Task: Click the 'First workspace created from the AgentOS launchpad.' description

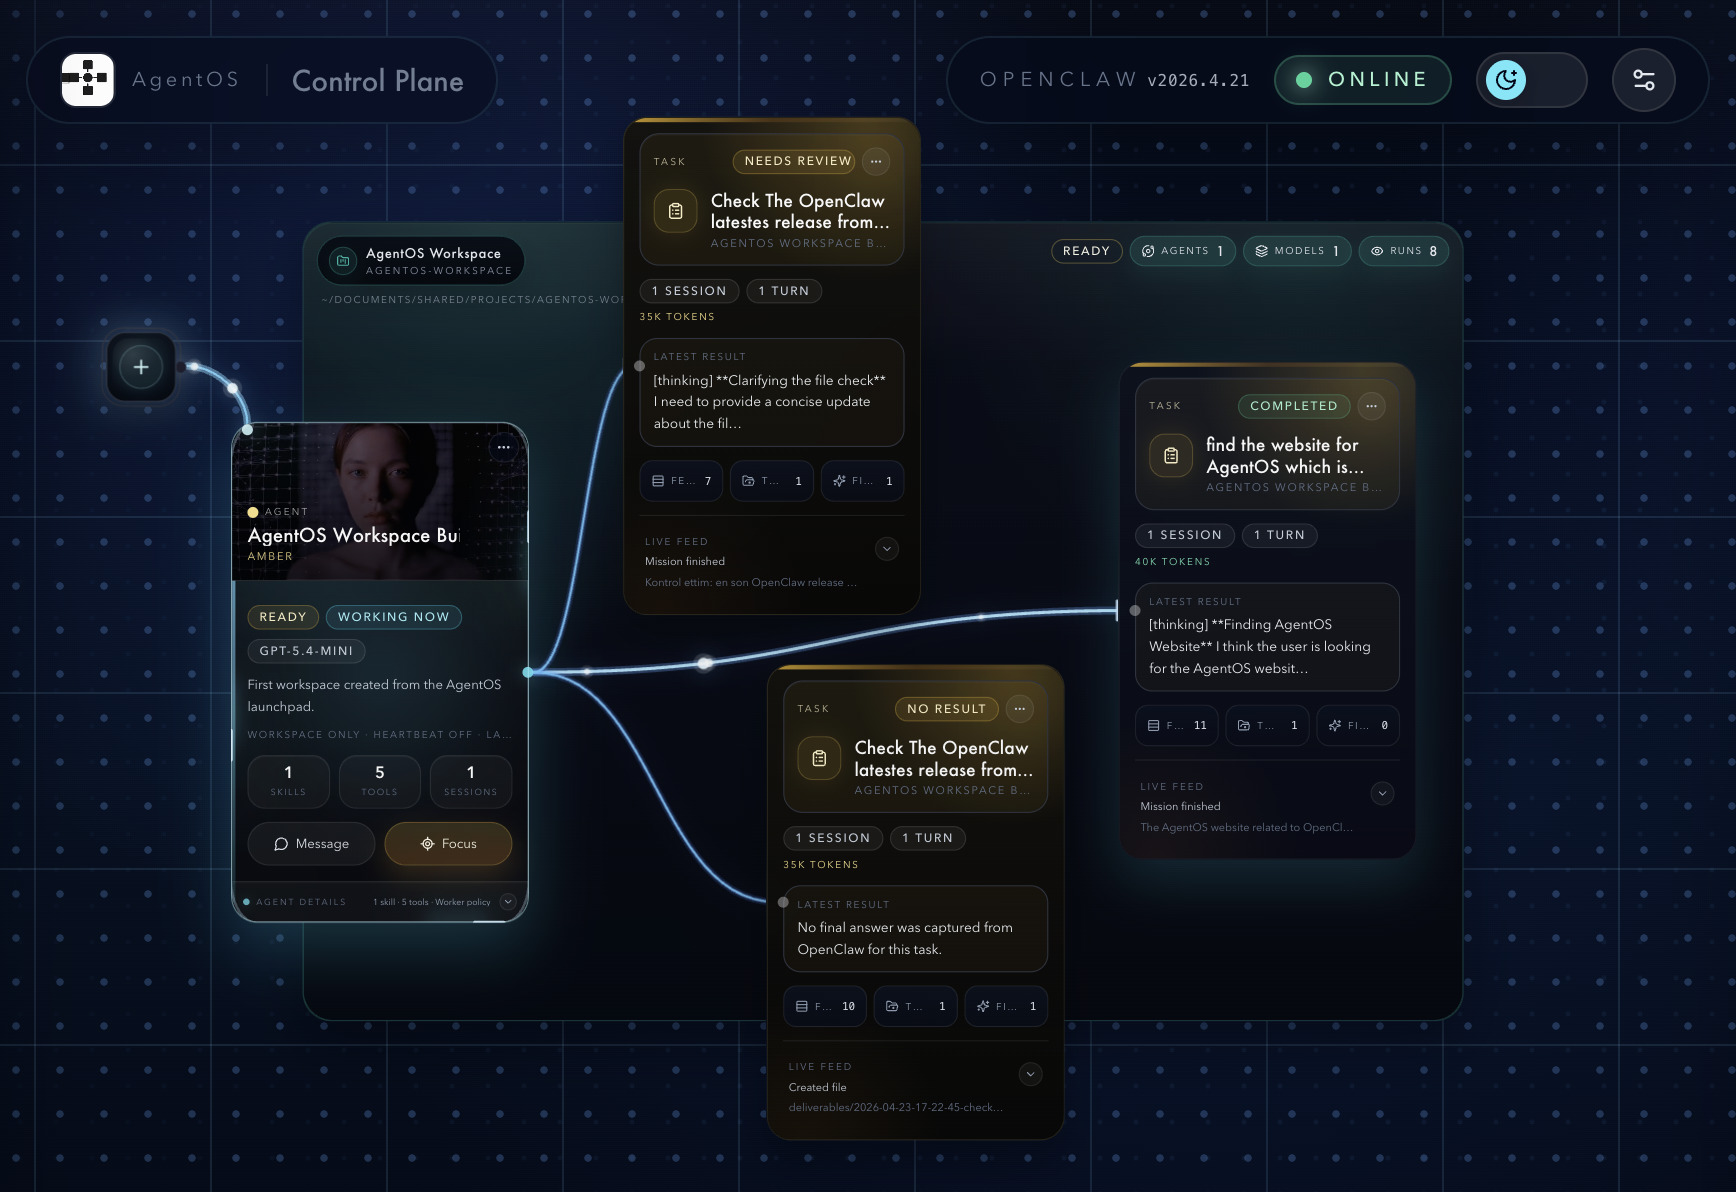Action: click(375, 696)
